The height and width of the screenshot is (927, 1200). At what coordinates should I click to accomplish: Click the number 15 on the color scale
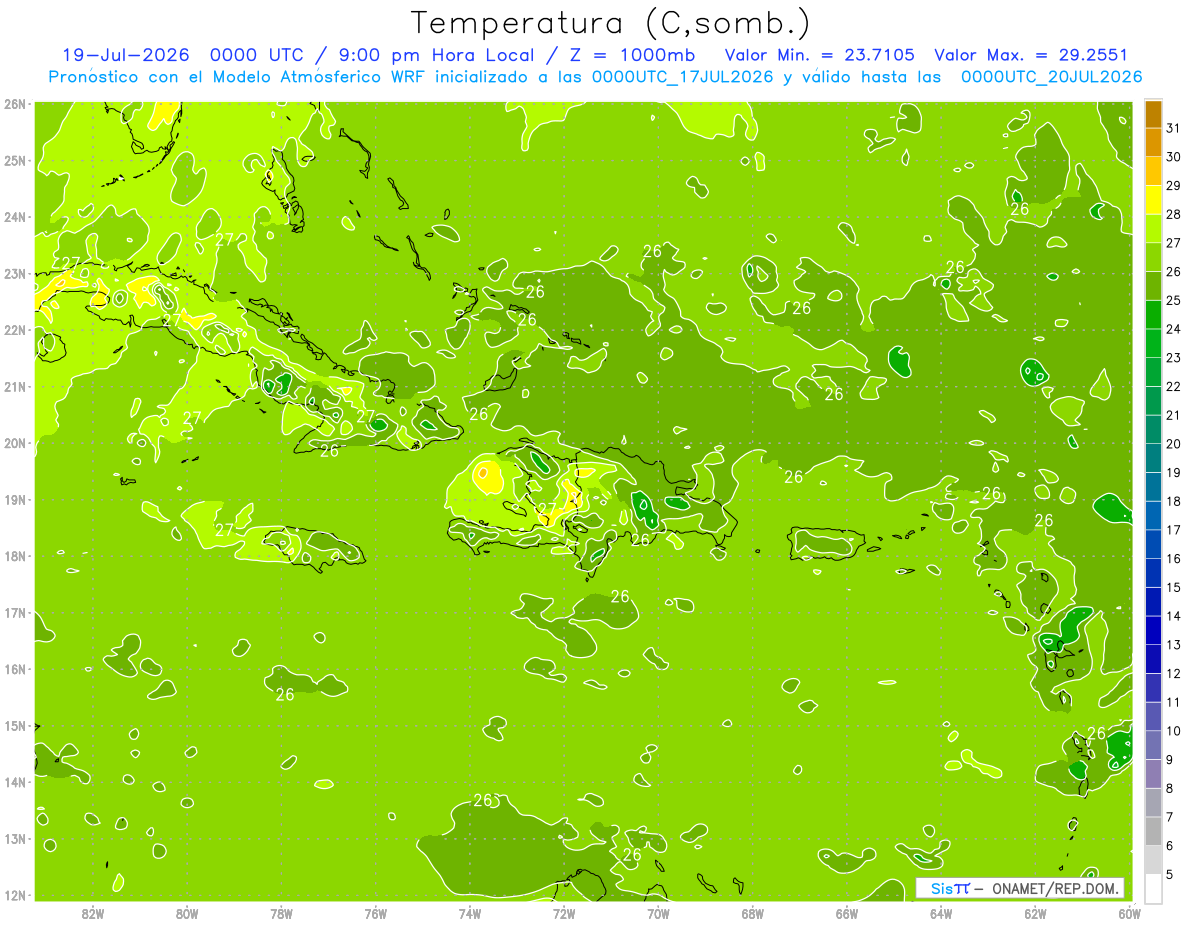[1173, 587]
